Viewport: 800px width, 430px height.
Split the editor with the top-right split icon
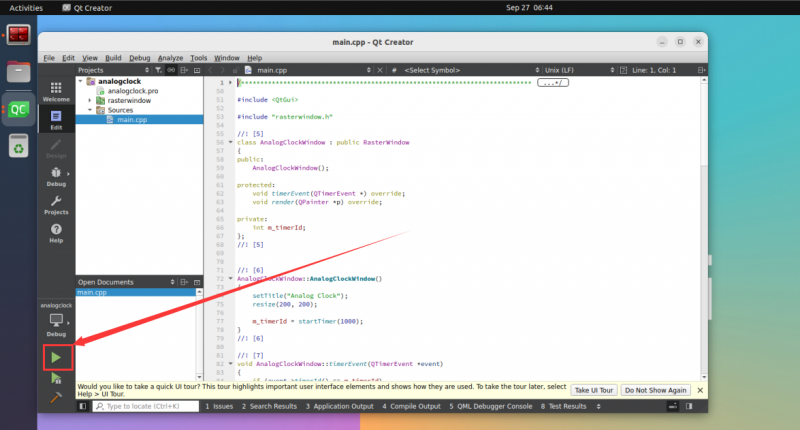coord(702,70)
